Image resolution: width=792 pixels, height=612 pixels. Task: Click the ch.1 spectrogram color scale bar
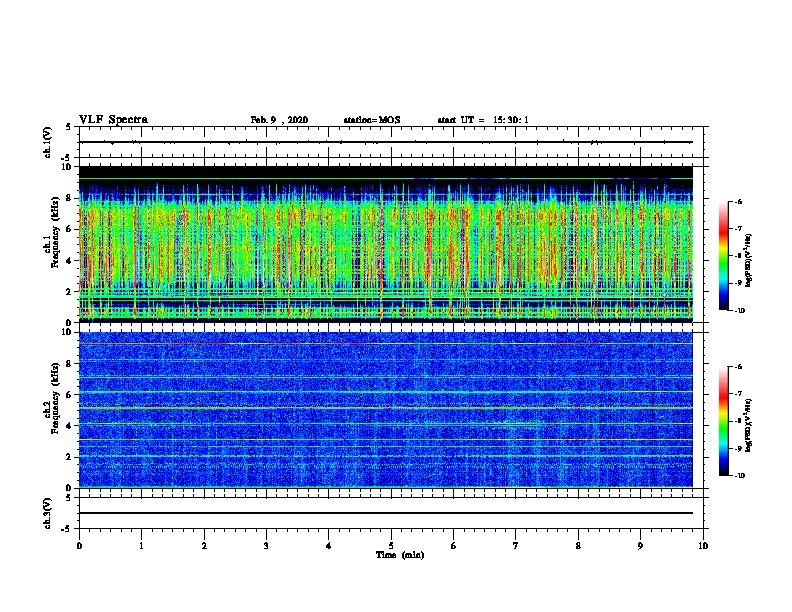tap(724, 256)
